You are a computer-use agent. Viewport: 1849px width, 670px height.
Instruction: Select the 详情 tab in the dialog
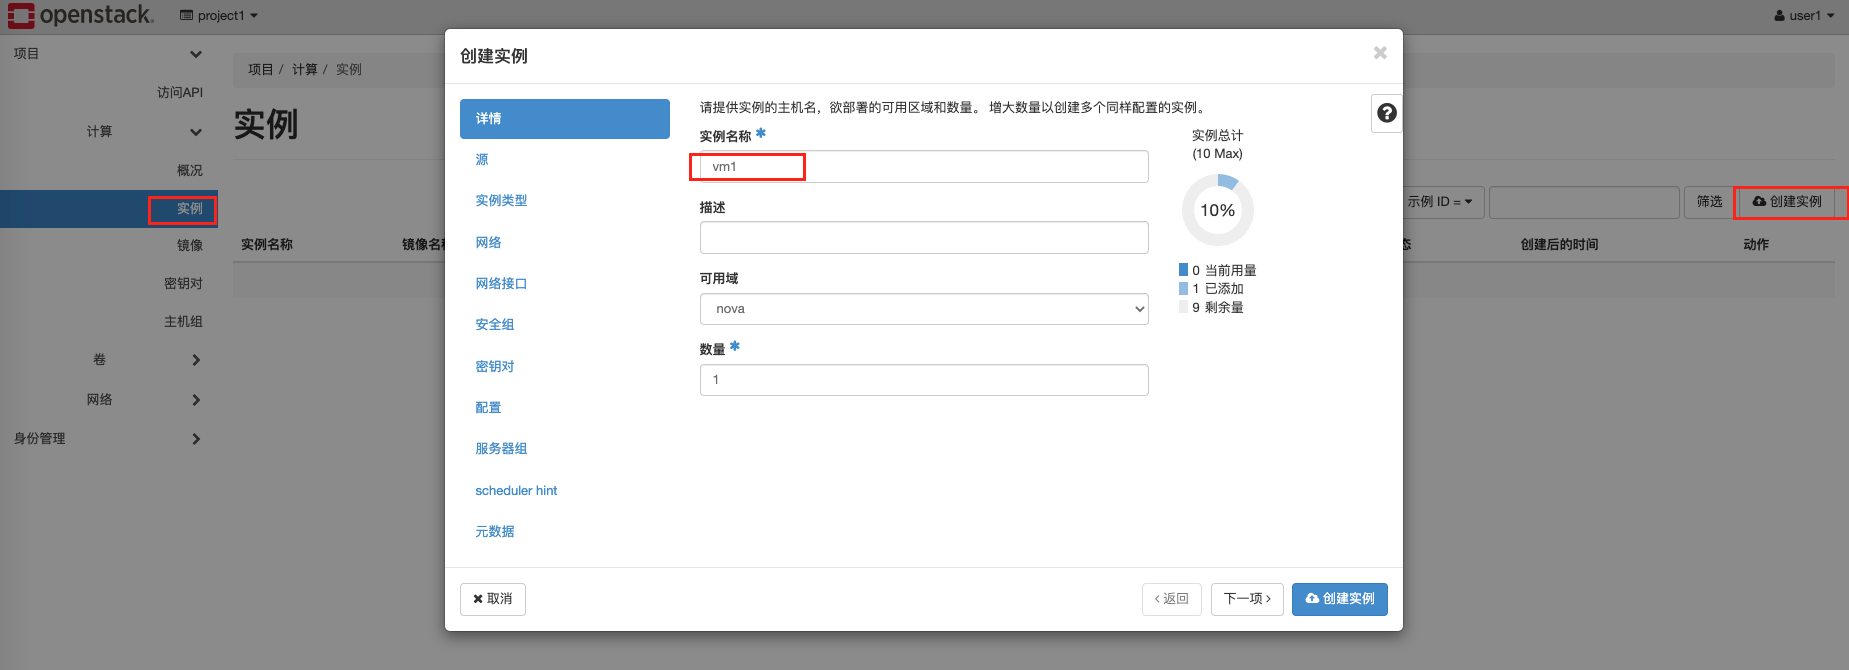click(565, 118)
